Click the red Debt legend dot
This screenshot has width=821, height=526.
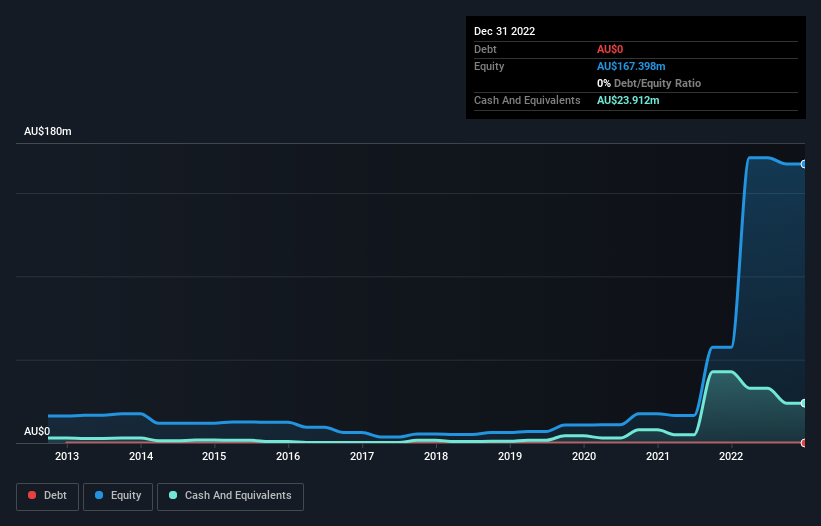click(x=32, y=495)
